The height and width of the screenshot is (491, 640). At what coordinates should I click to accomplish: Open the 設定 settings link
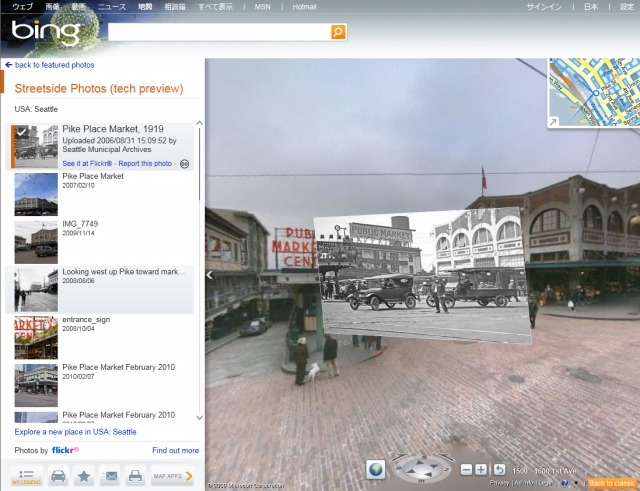tap(627, 7)
